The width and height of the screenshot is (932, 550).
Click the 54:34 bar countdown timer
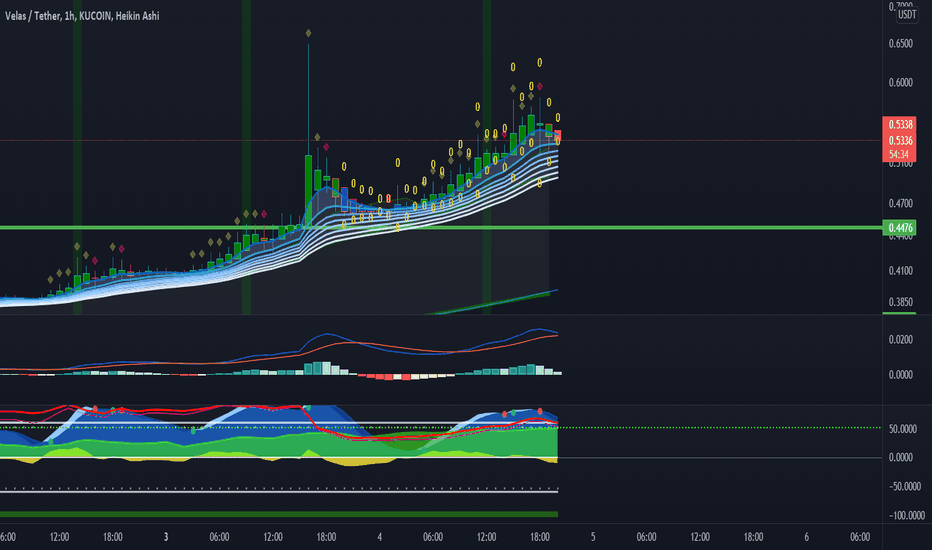[899, 155]
